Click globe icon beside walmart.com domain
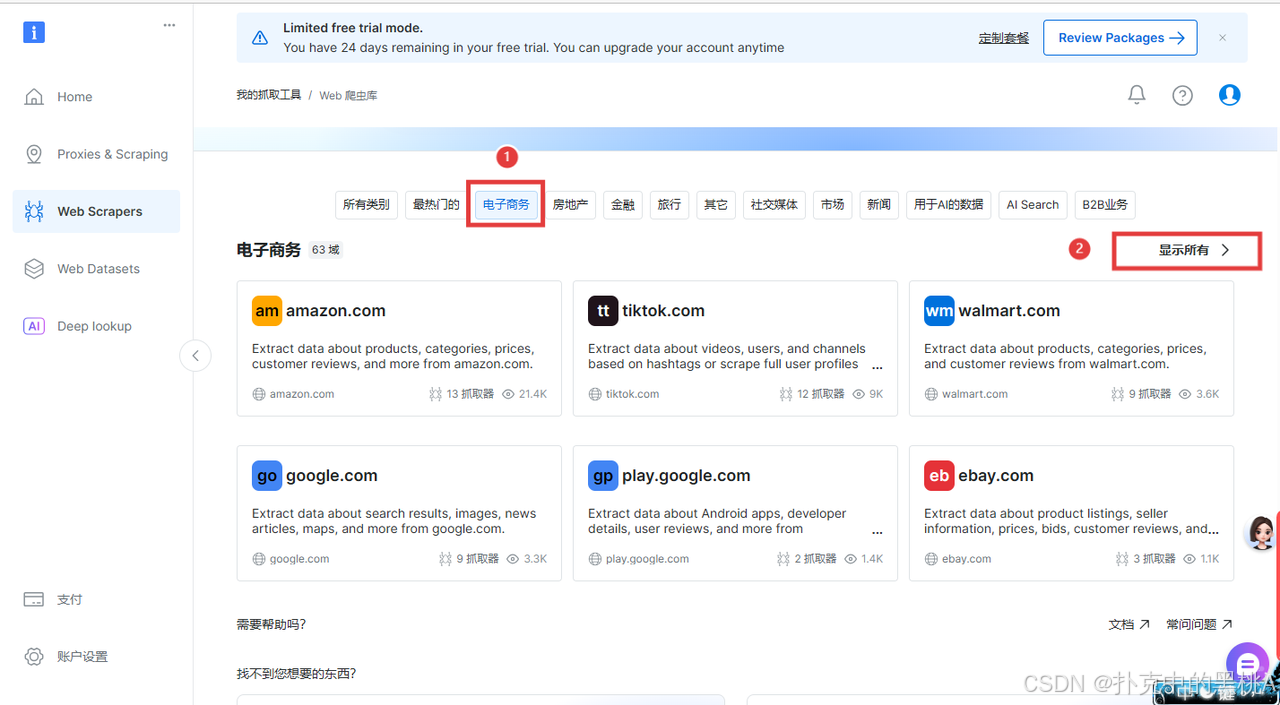Screen dimensions: 1280x705 point(931,394)
